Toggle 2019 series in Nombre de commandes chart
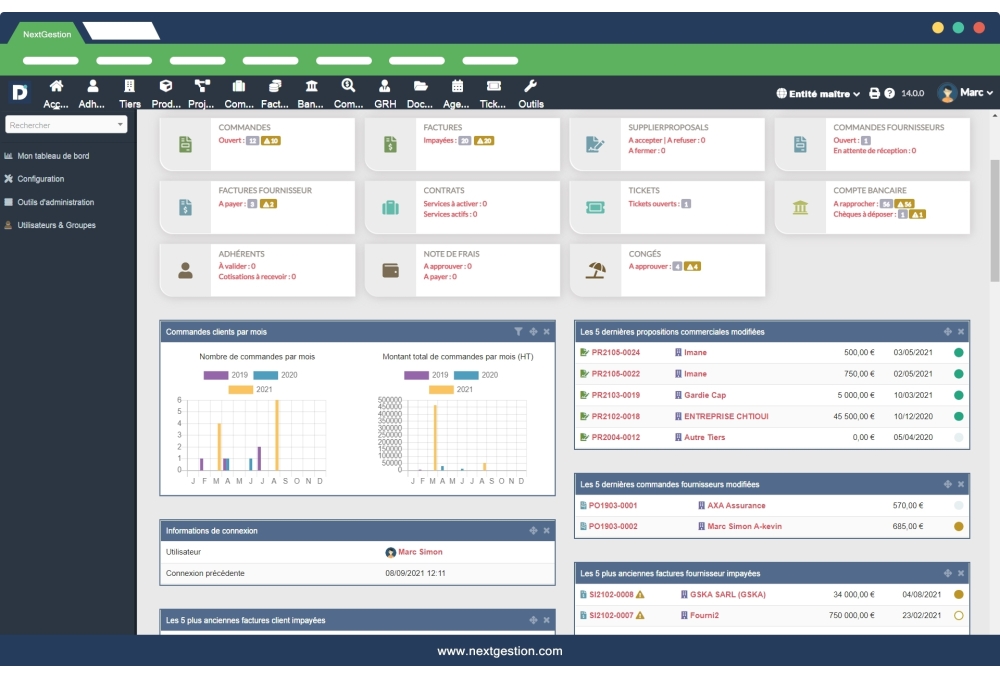1000x679 pixels. (x=216, y=375)
